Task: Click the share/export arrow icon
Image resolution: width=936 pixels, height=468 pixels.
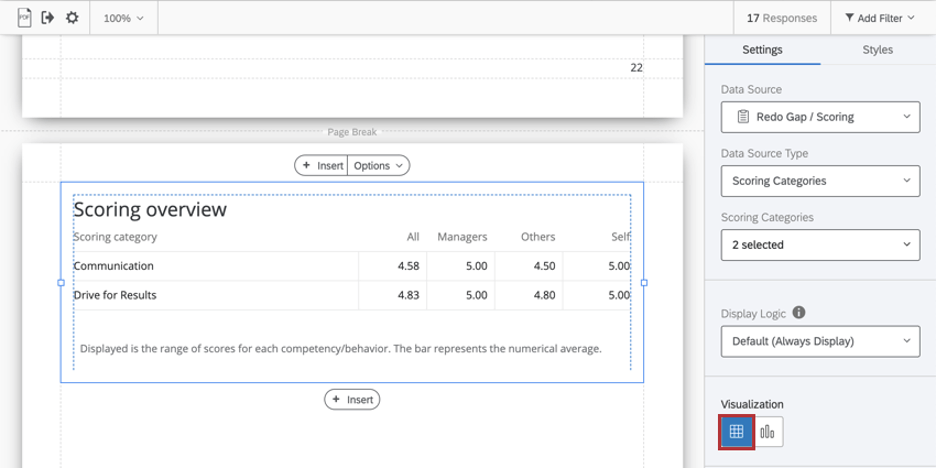Action: pyautogui.click(x=47, y=18)
